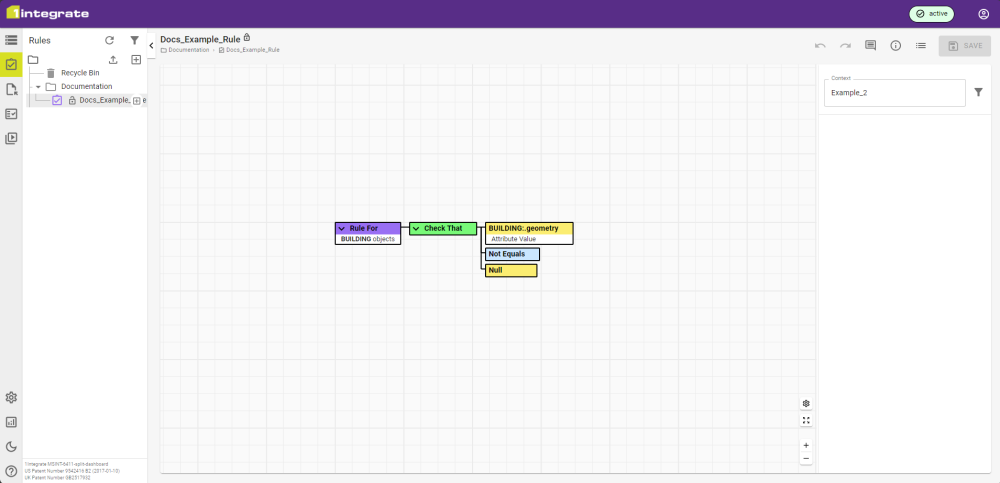The image size is (1000, 483).
Task: Collapse the Check That node
Action: click(x=416, y=229)
